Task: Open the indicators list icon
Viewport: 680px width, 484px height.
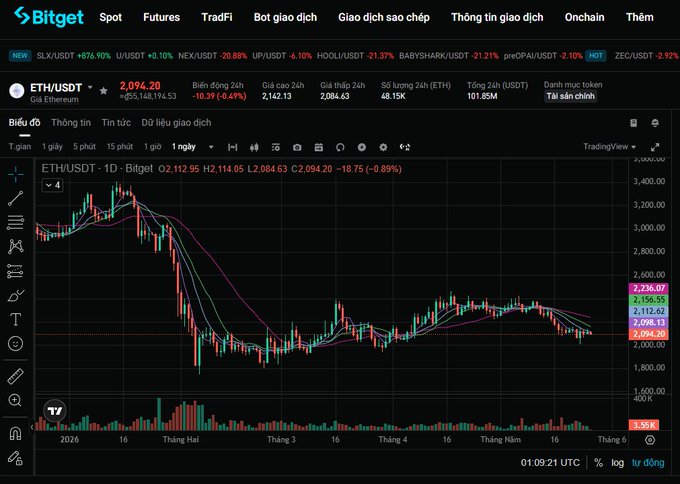Action: [276, 147]
